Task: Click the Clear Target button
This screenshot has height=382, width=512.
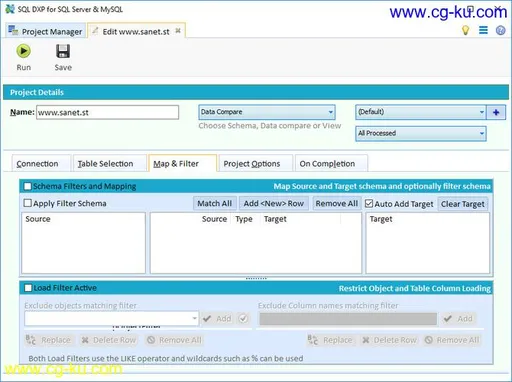Action: pyautogui.click(x=463, y=204)
